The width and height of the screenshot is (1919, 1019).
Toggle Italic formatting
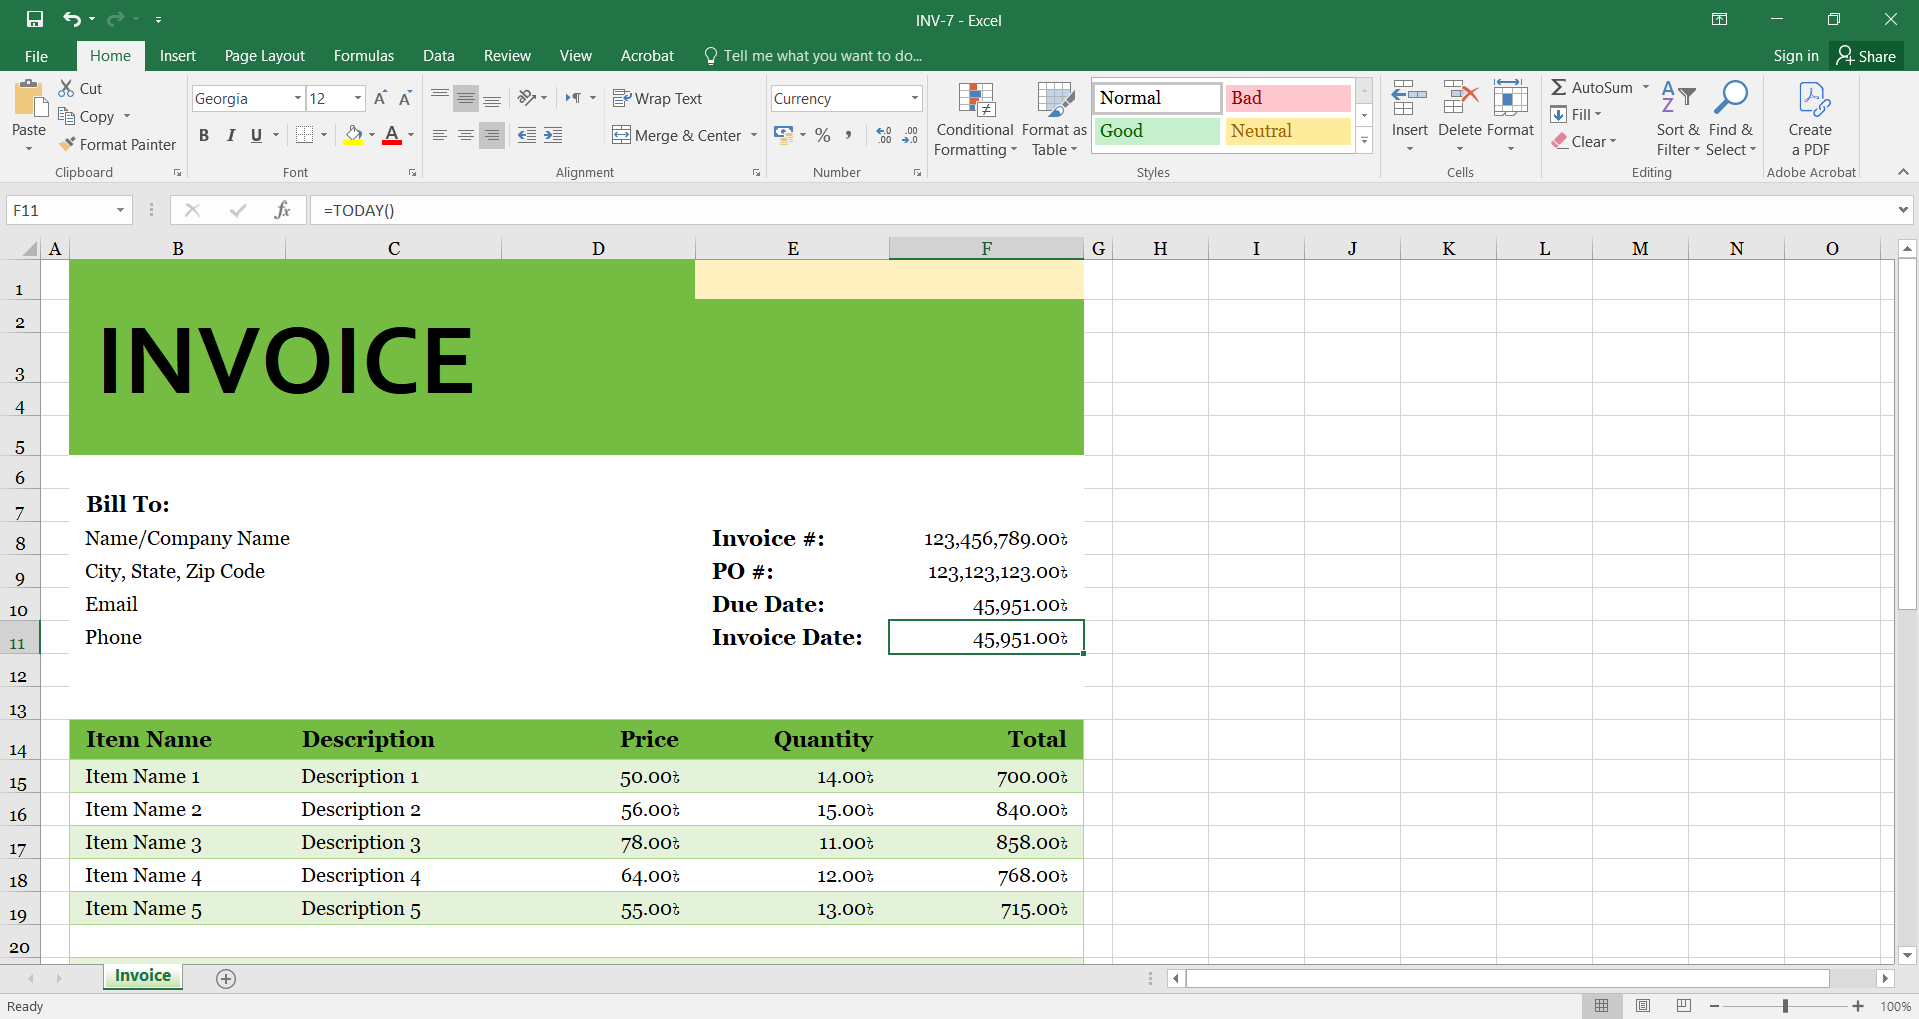[231, 135]
